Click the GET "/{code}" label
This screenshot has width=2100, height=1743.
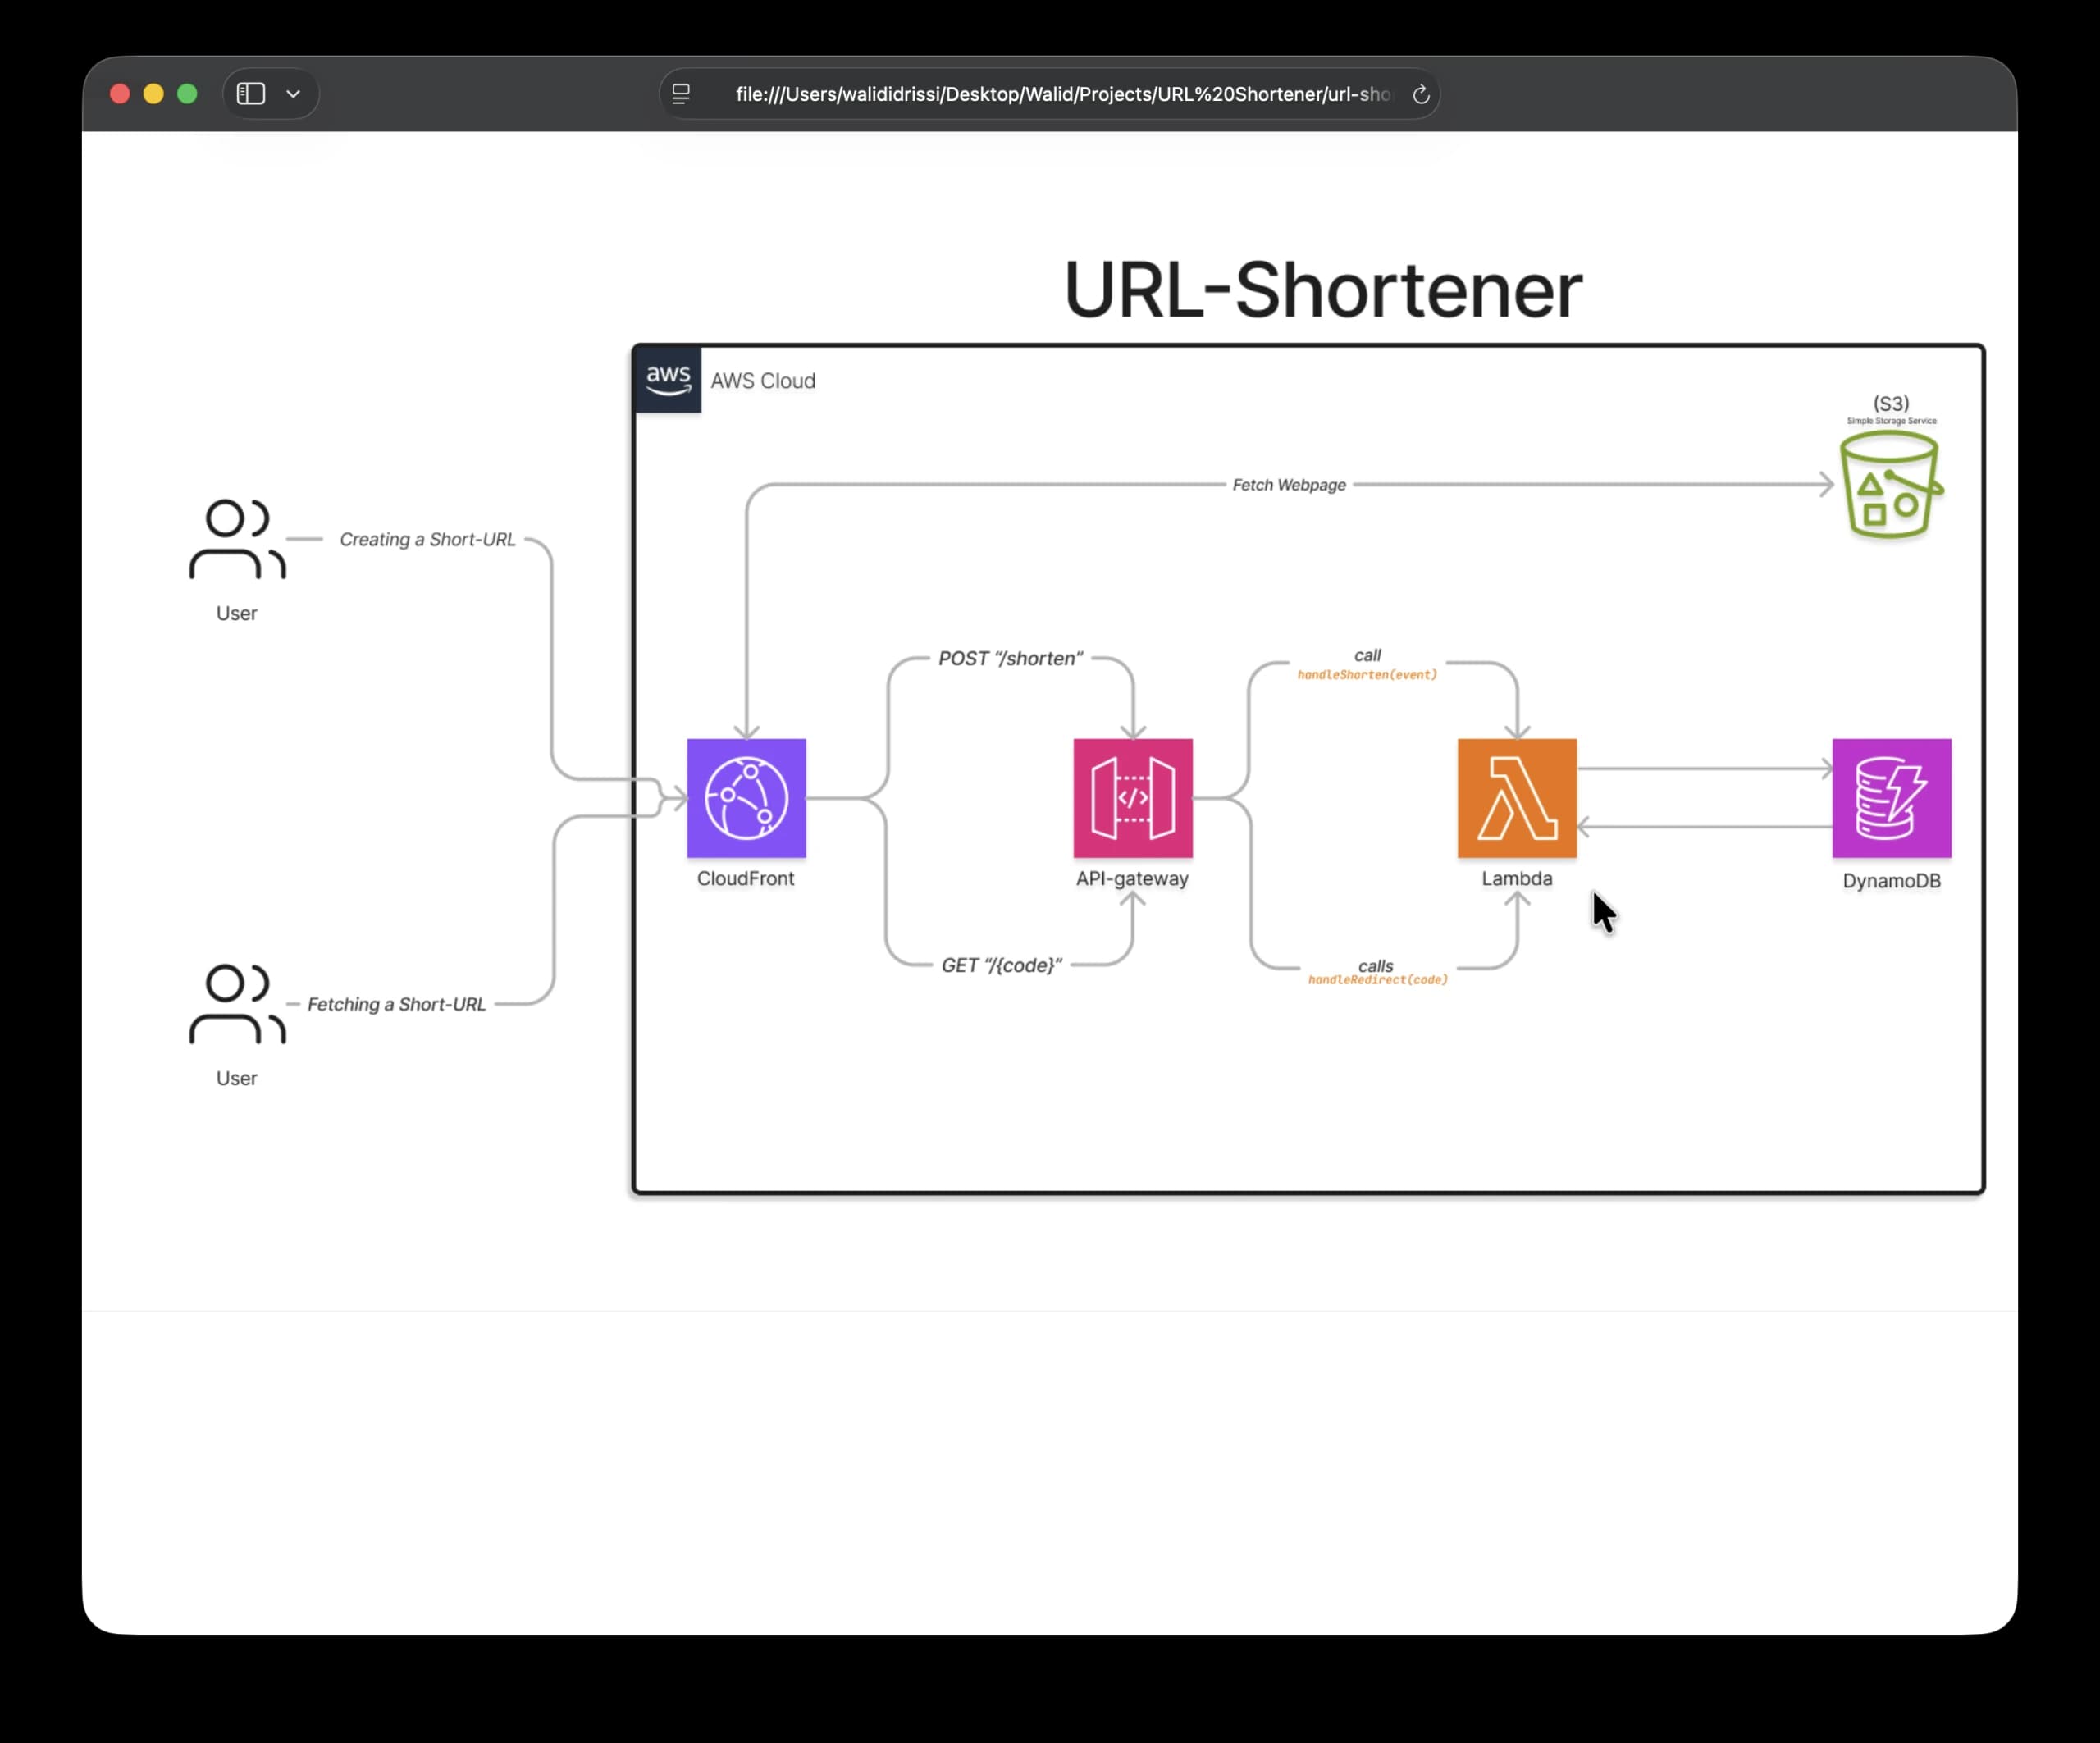click(x=1001, y=965)
